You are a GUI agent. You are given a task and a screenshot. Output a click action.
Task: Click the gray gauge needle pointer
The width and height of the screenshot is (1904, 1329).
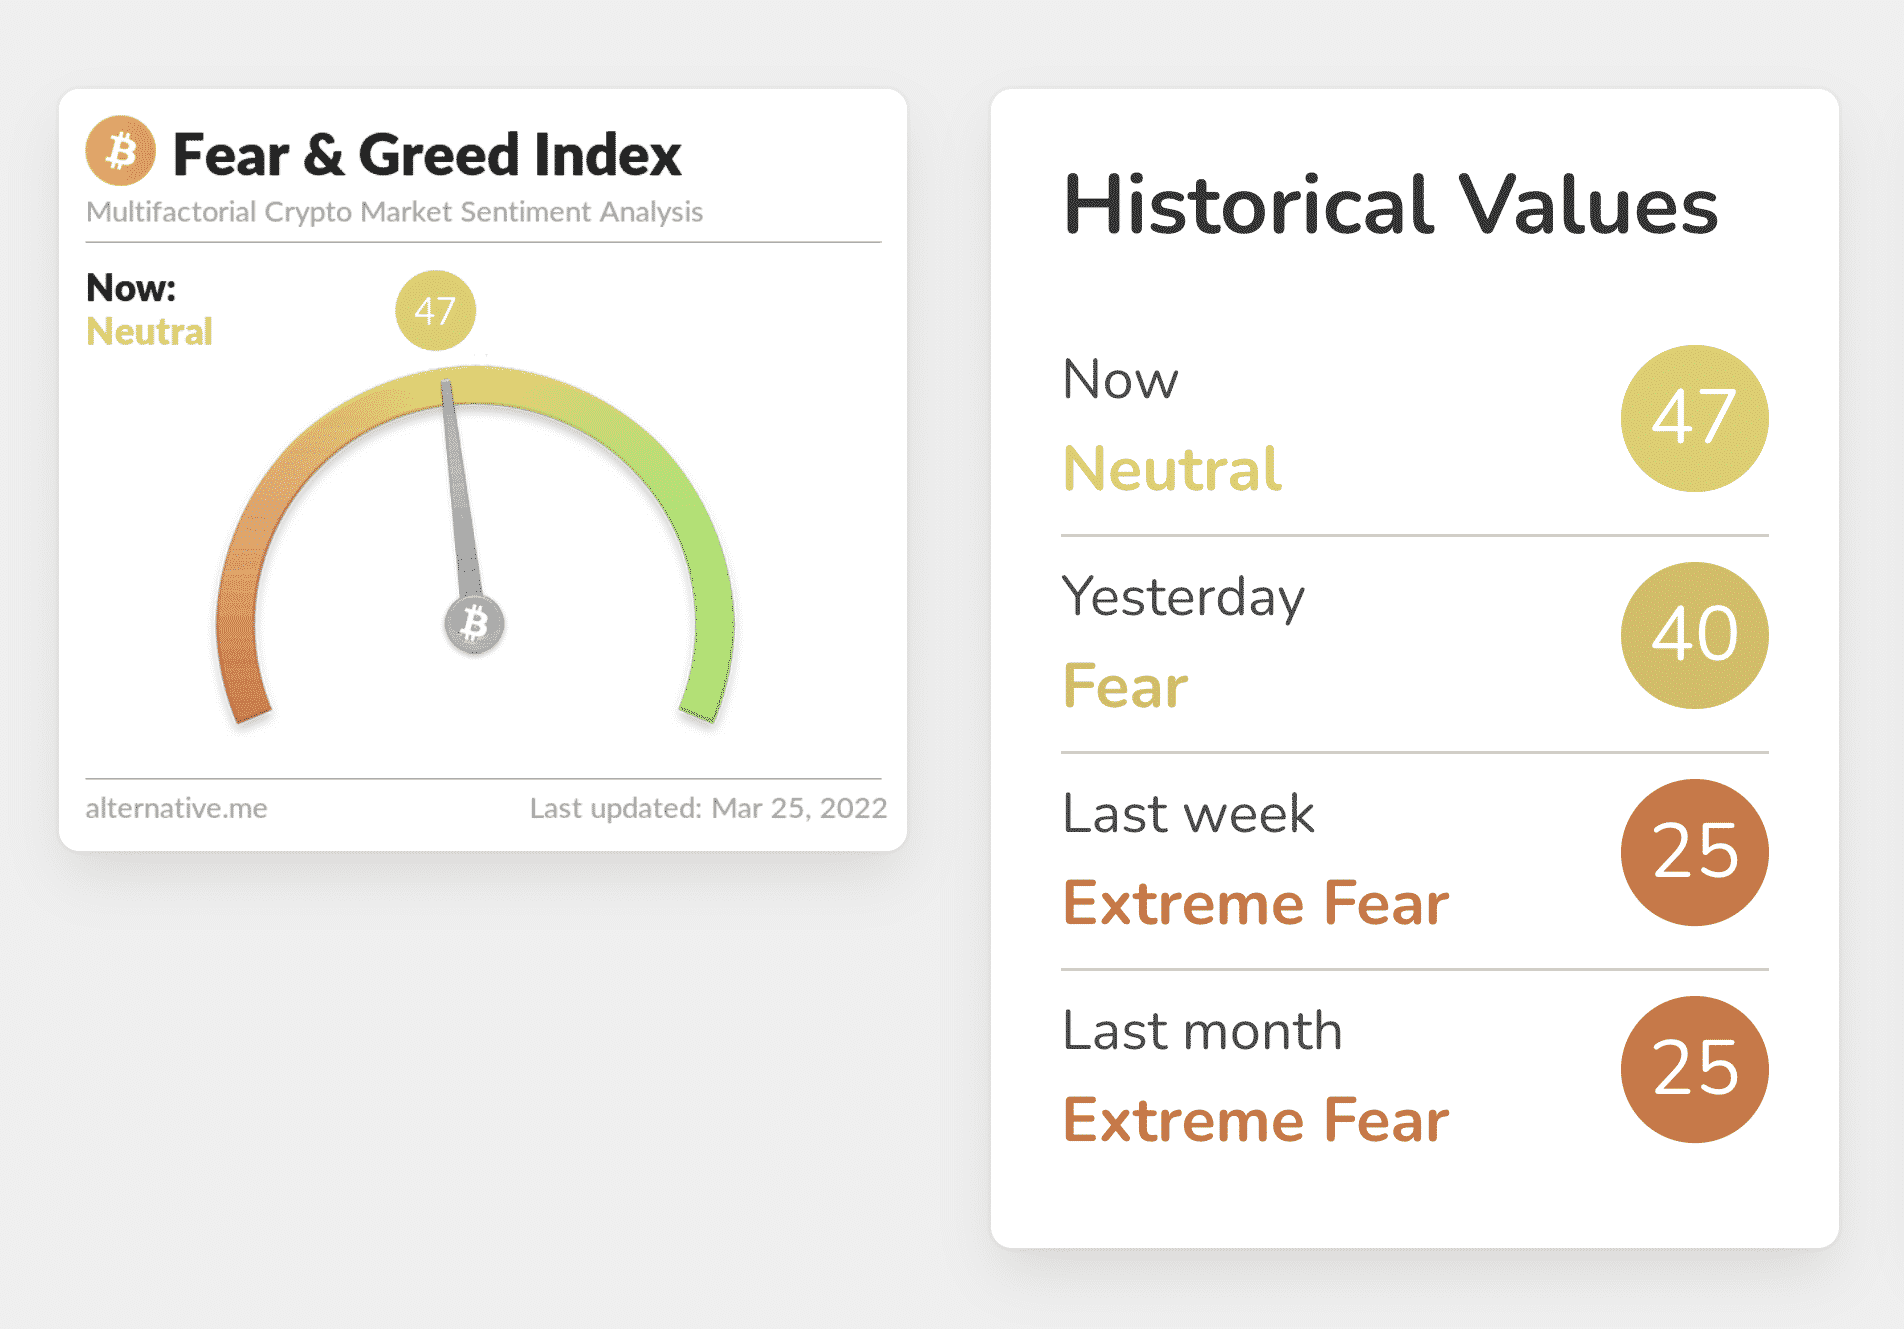[x=460, y=490]
